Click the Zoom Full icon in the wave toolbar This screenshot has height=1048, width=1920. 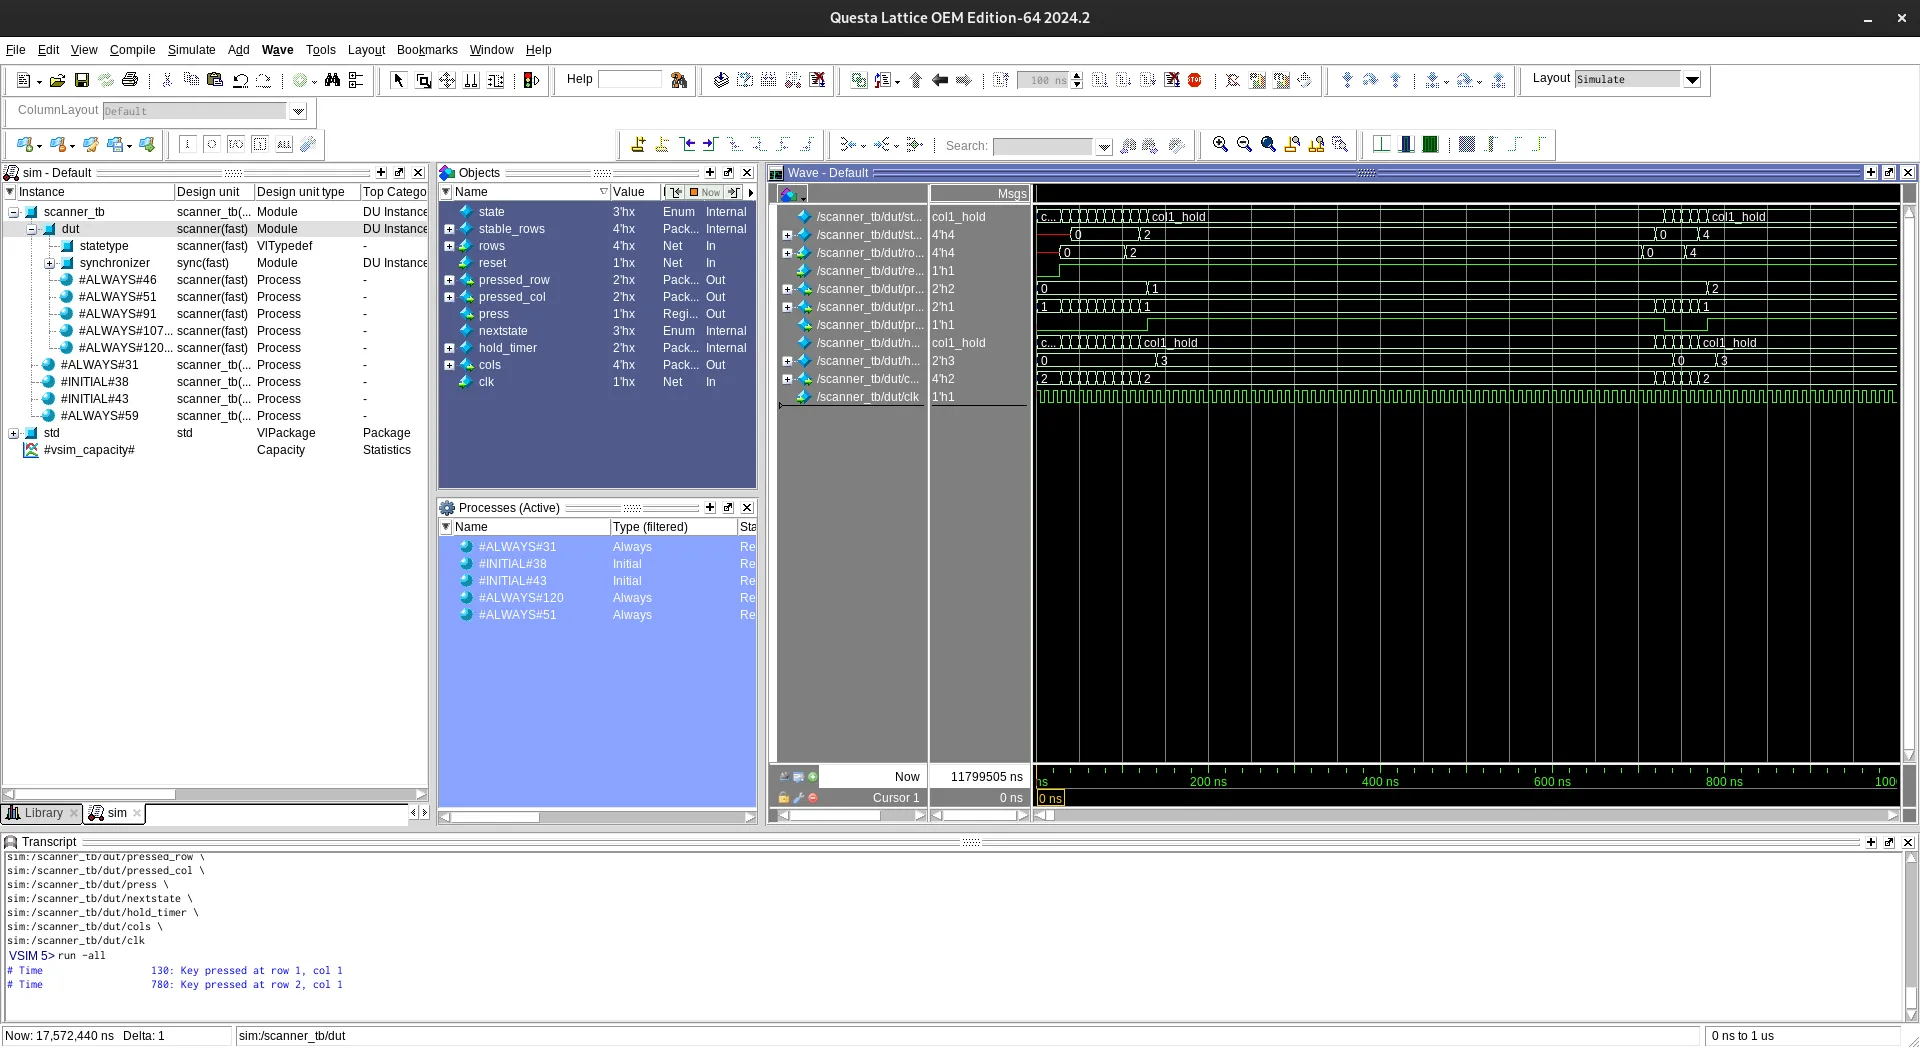[1268, 144]
